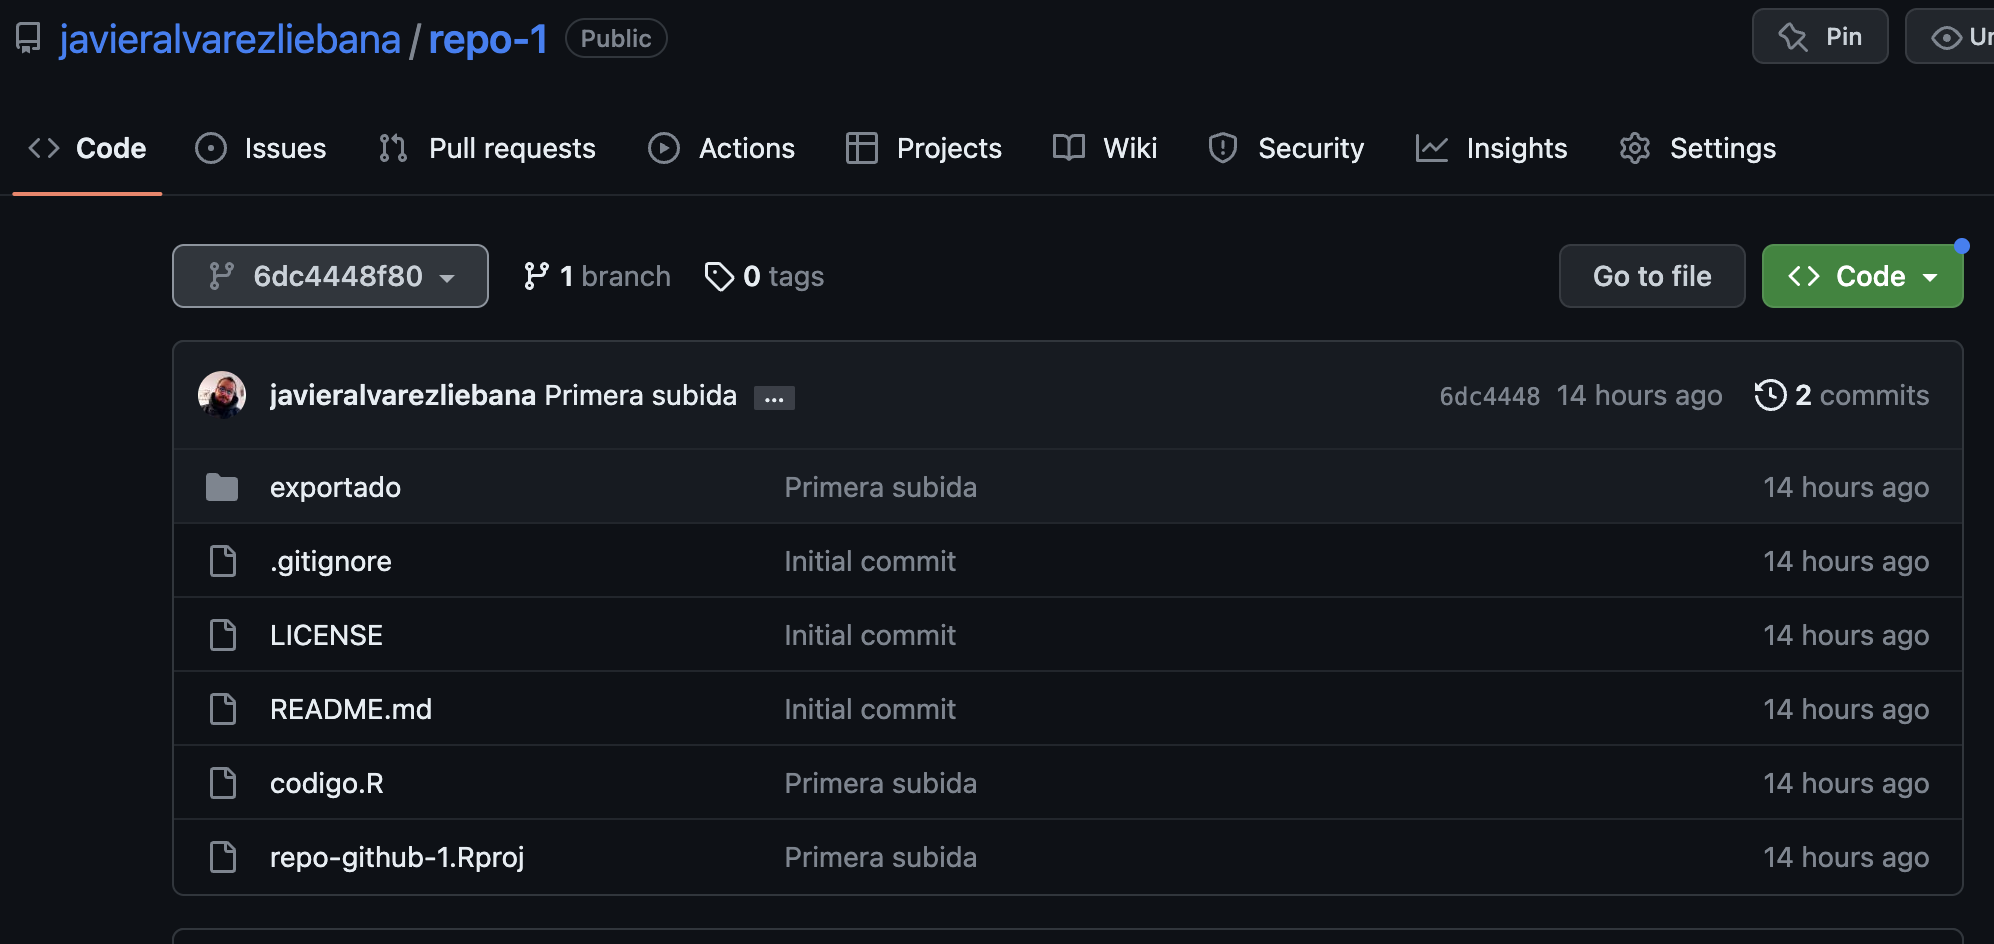The image size is (1994, 944).
Task: Pin this repository with the Pin button
Action: point(1819,37)
